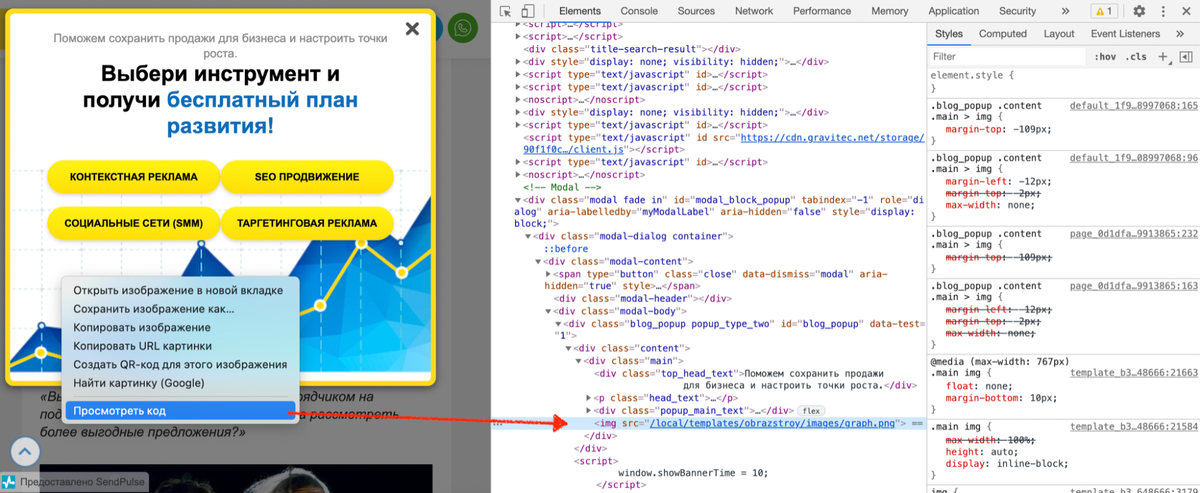This screenshot has width=1200, height=493.
Task: Toggle the device toolbar icon
Action: click(528, 11)
